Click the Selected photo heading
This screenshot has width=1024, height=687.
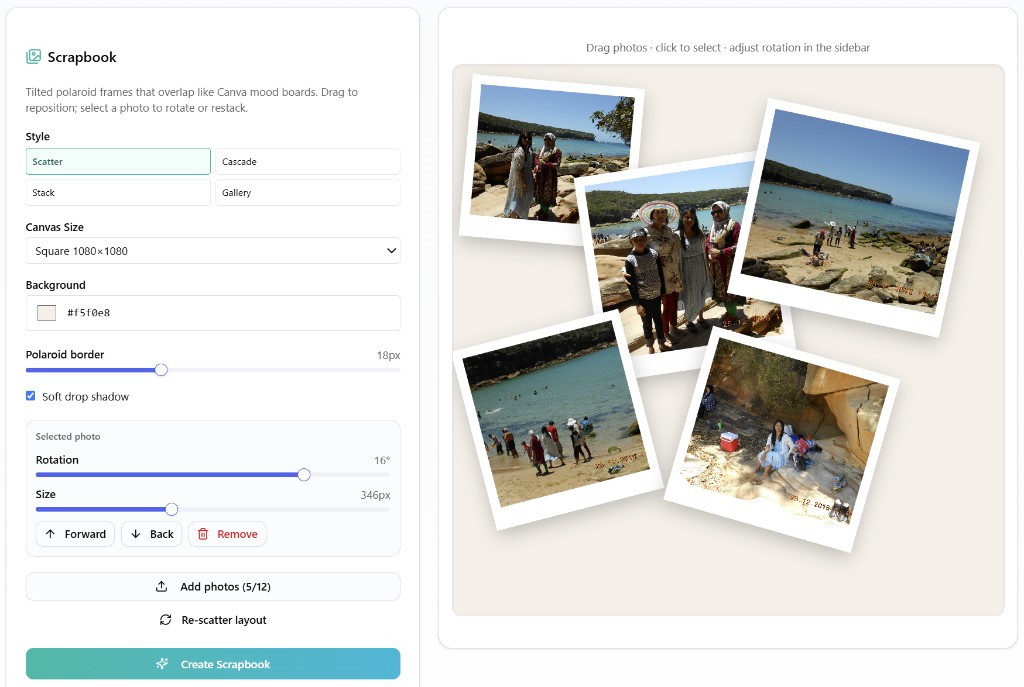pyautogui.click(x=68, y=436)
